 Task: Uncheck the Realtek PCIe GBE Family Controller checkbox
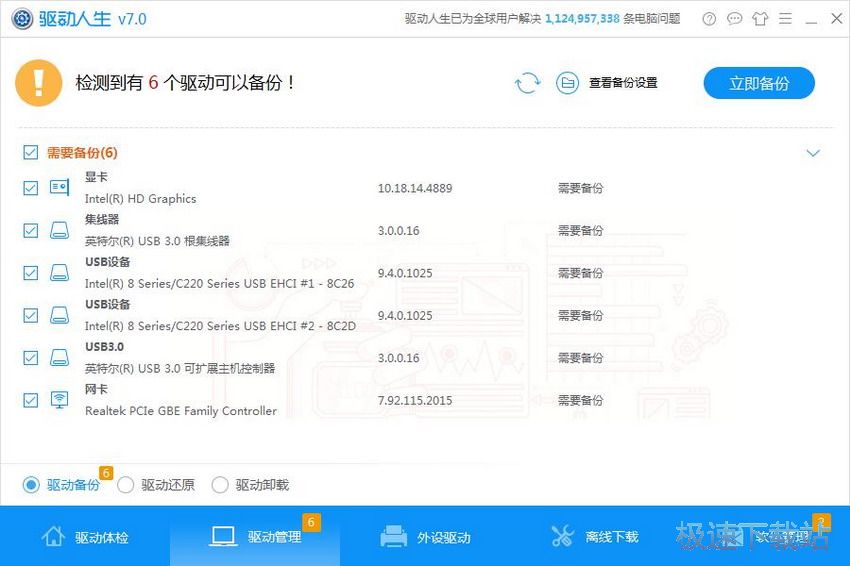[x=31, y=400]
